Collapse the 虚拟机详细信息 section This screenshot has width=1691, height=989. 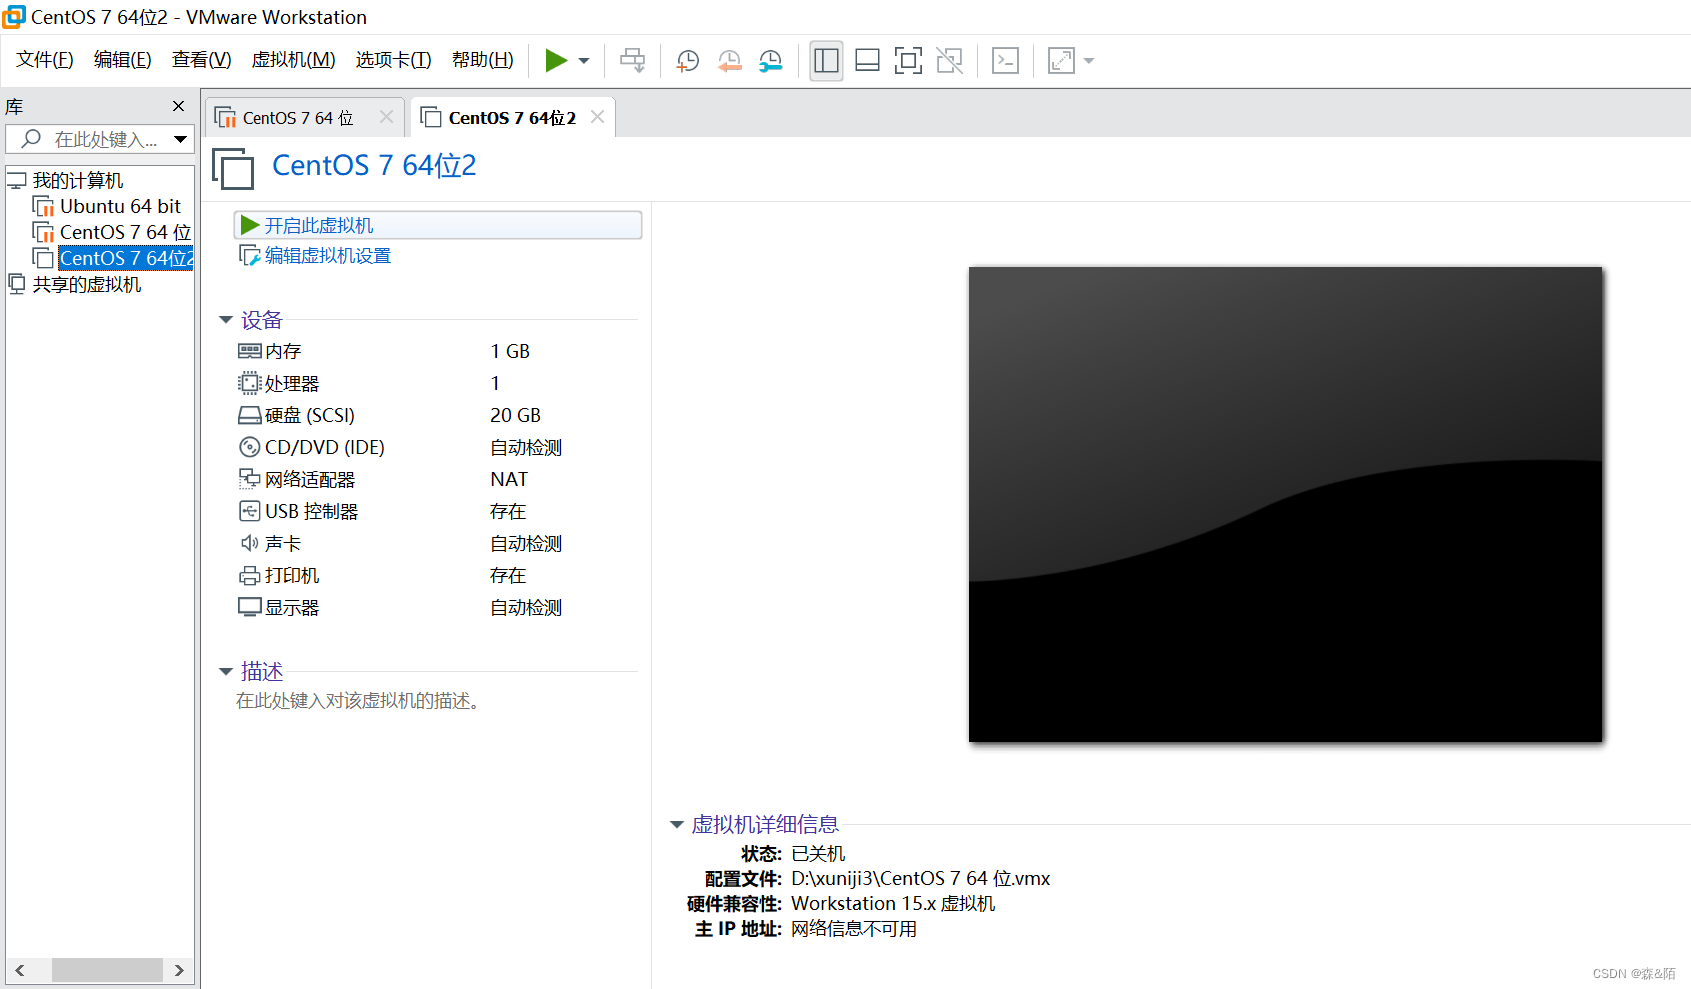coord(677,825)
